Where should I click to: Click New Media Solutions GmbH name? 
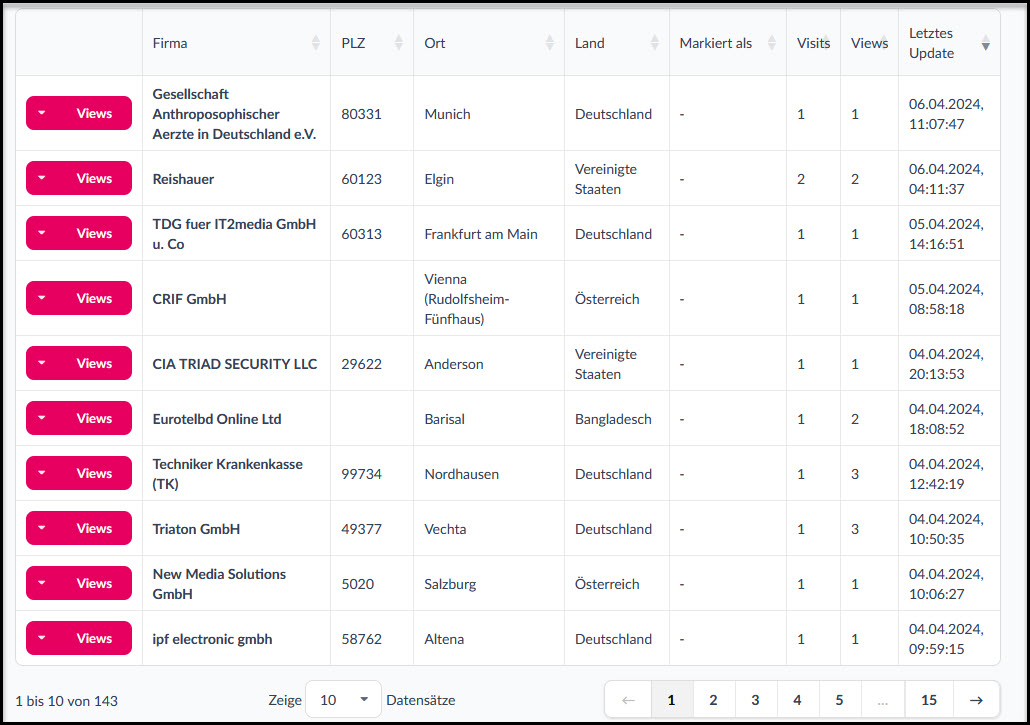tap(219, 584)
